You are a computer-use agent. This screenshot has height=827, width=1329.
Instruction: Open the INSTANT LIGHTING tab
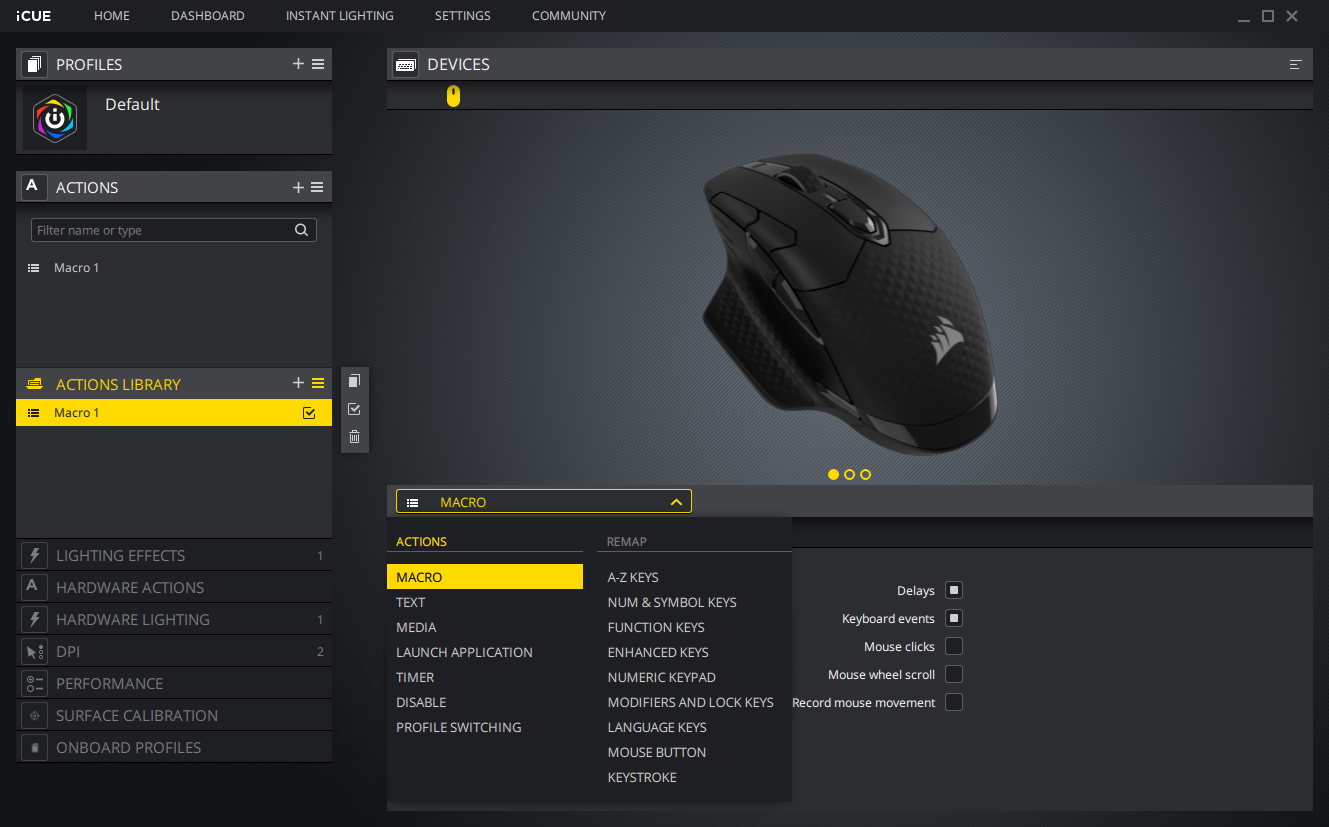point(340,16)
